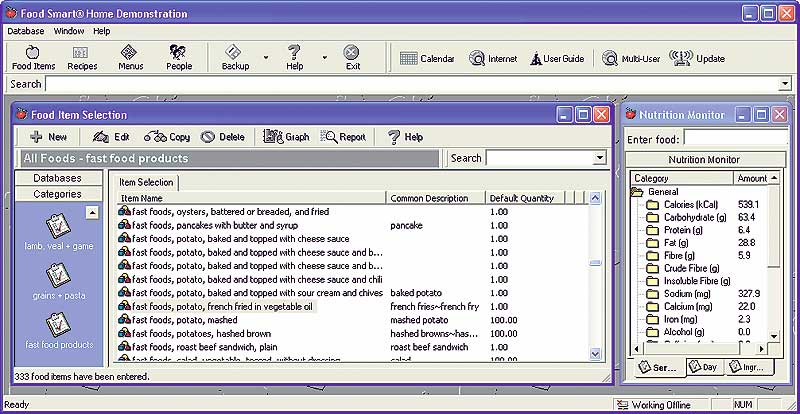Select lamb, veal + game category
The width and height of the screenshot is (800, 414).
[59, 232]
